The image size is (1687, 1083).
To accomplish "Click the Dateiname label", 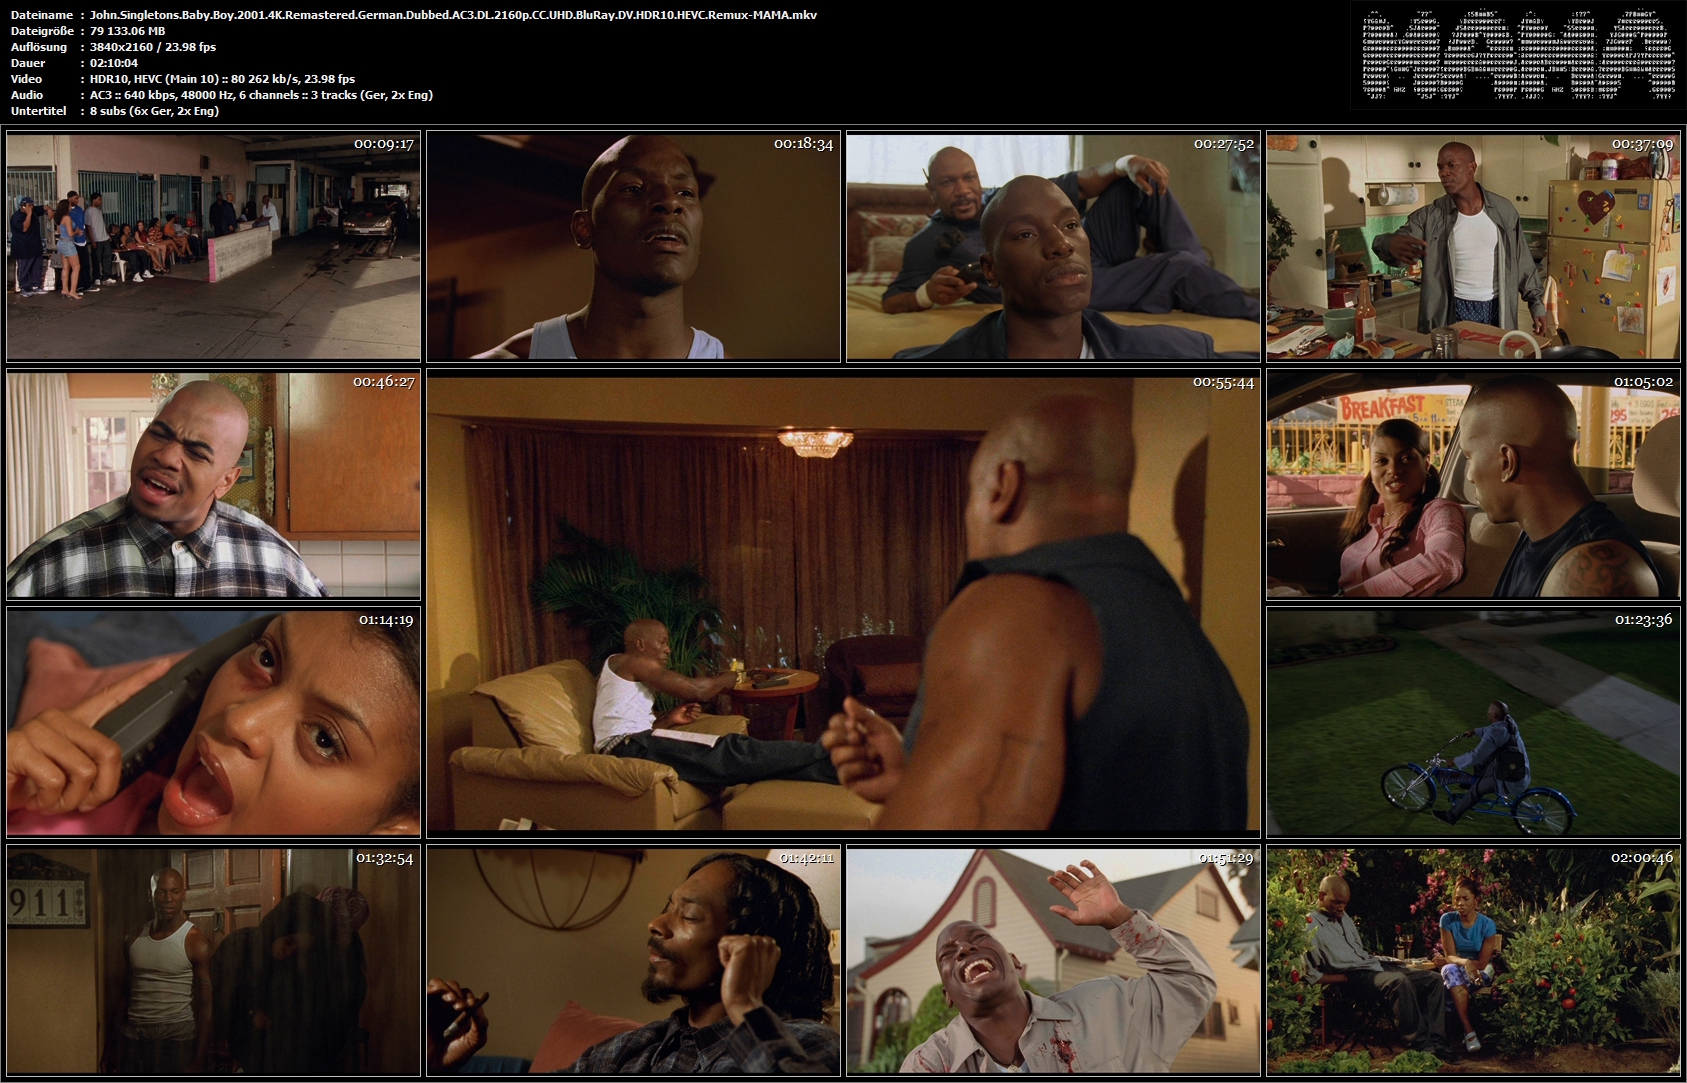I will pyautogui.click(x=41, y=15).
